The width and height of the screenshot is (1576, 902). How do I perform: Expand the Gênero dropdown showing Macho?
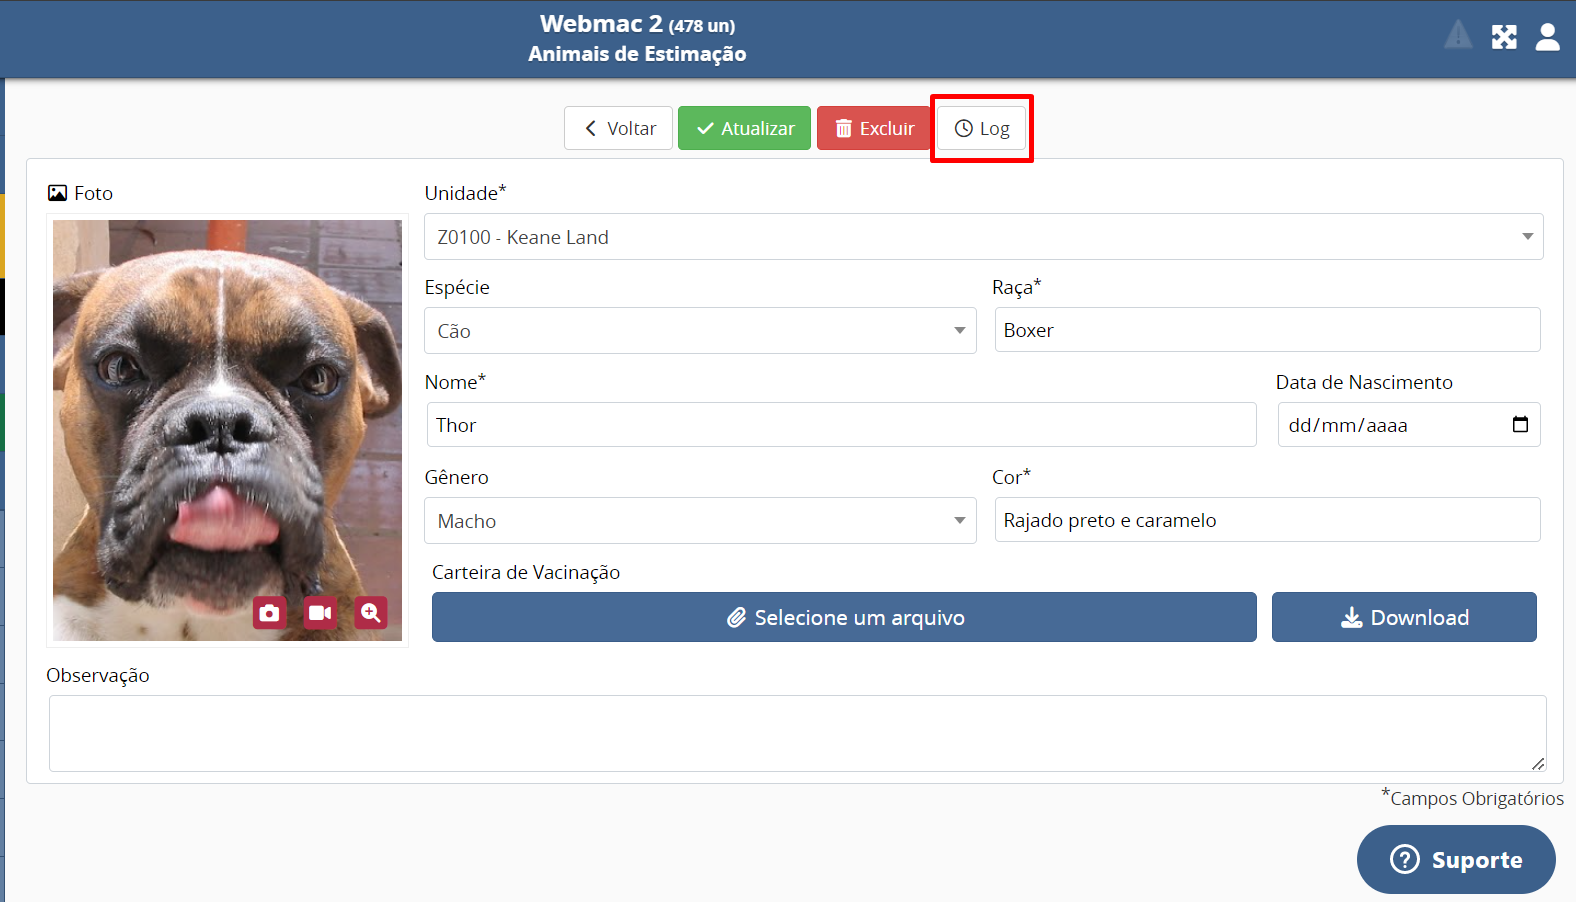(x=700, y=521)
